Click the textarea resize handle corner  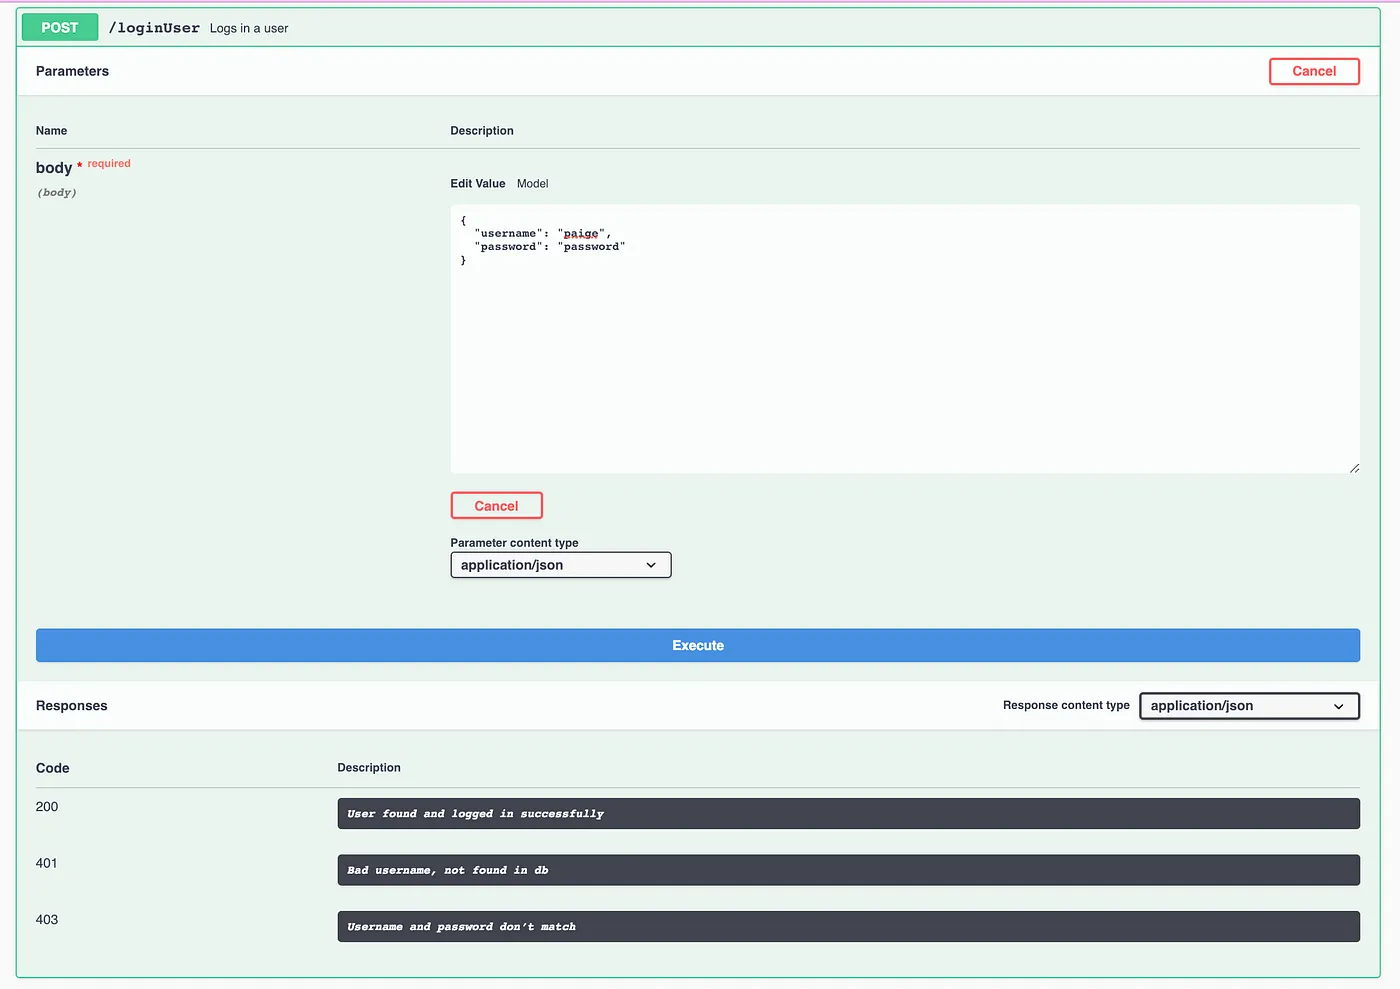[1355, 466]
